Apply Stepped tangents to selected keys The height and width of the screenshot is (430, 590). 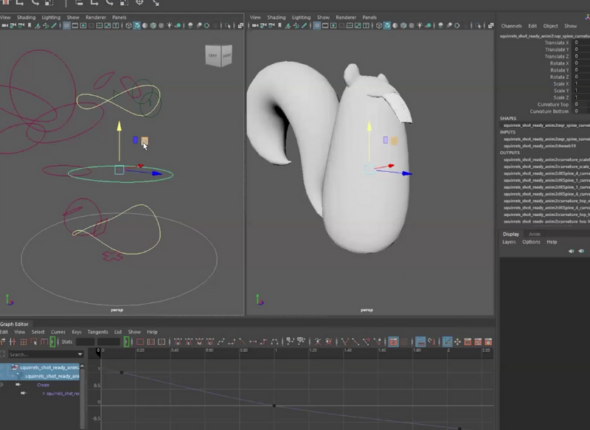[x=264, y=342]
